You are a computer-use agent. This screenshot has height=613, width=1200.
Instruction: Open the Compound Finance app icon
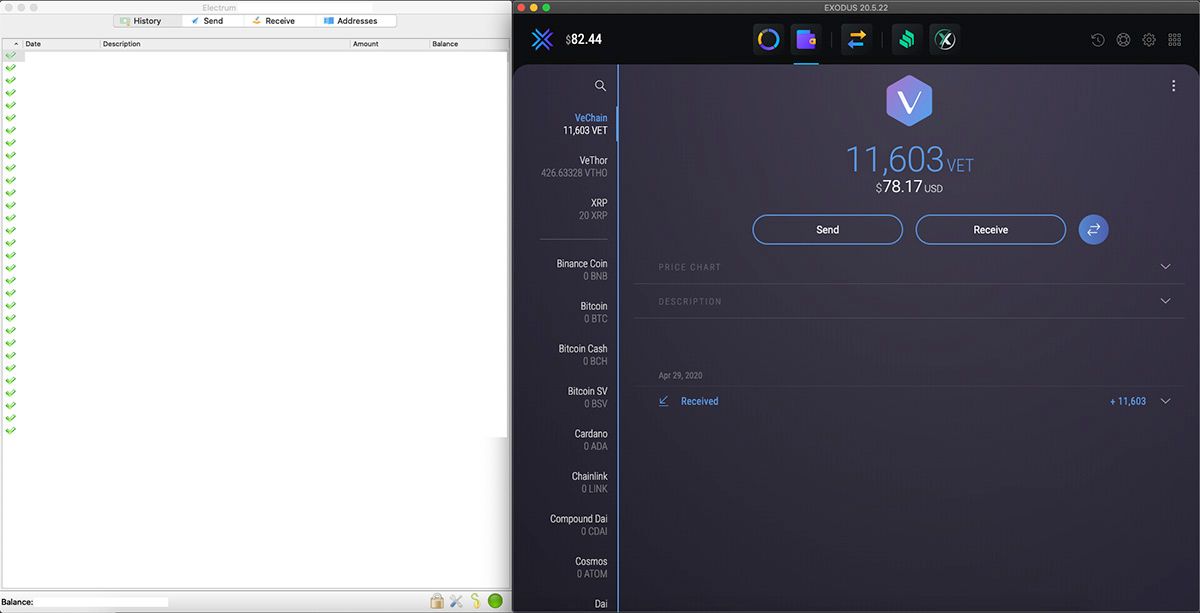coord(907,40)
